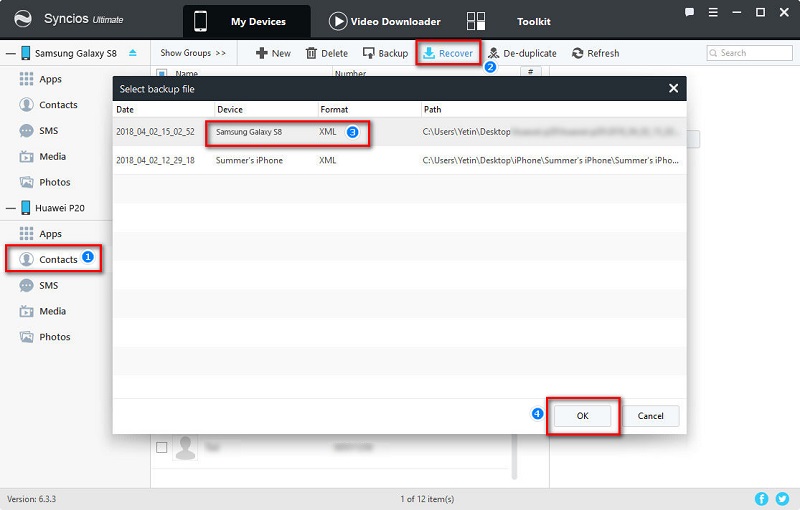800x510 pixels.
Task: Click the Syncios logo icon
Action: (22, 19)
